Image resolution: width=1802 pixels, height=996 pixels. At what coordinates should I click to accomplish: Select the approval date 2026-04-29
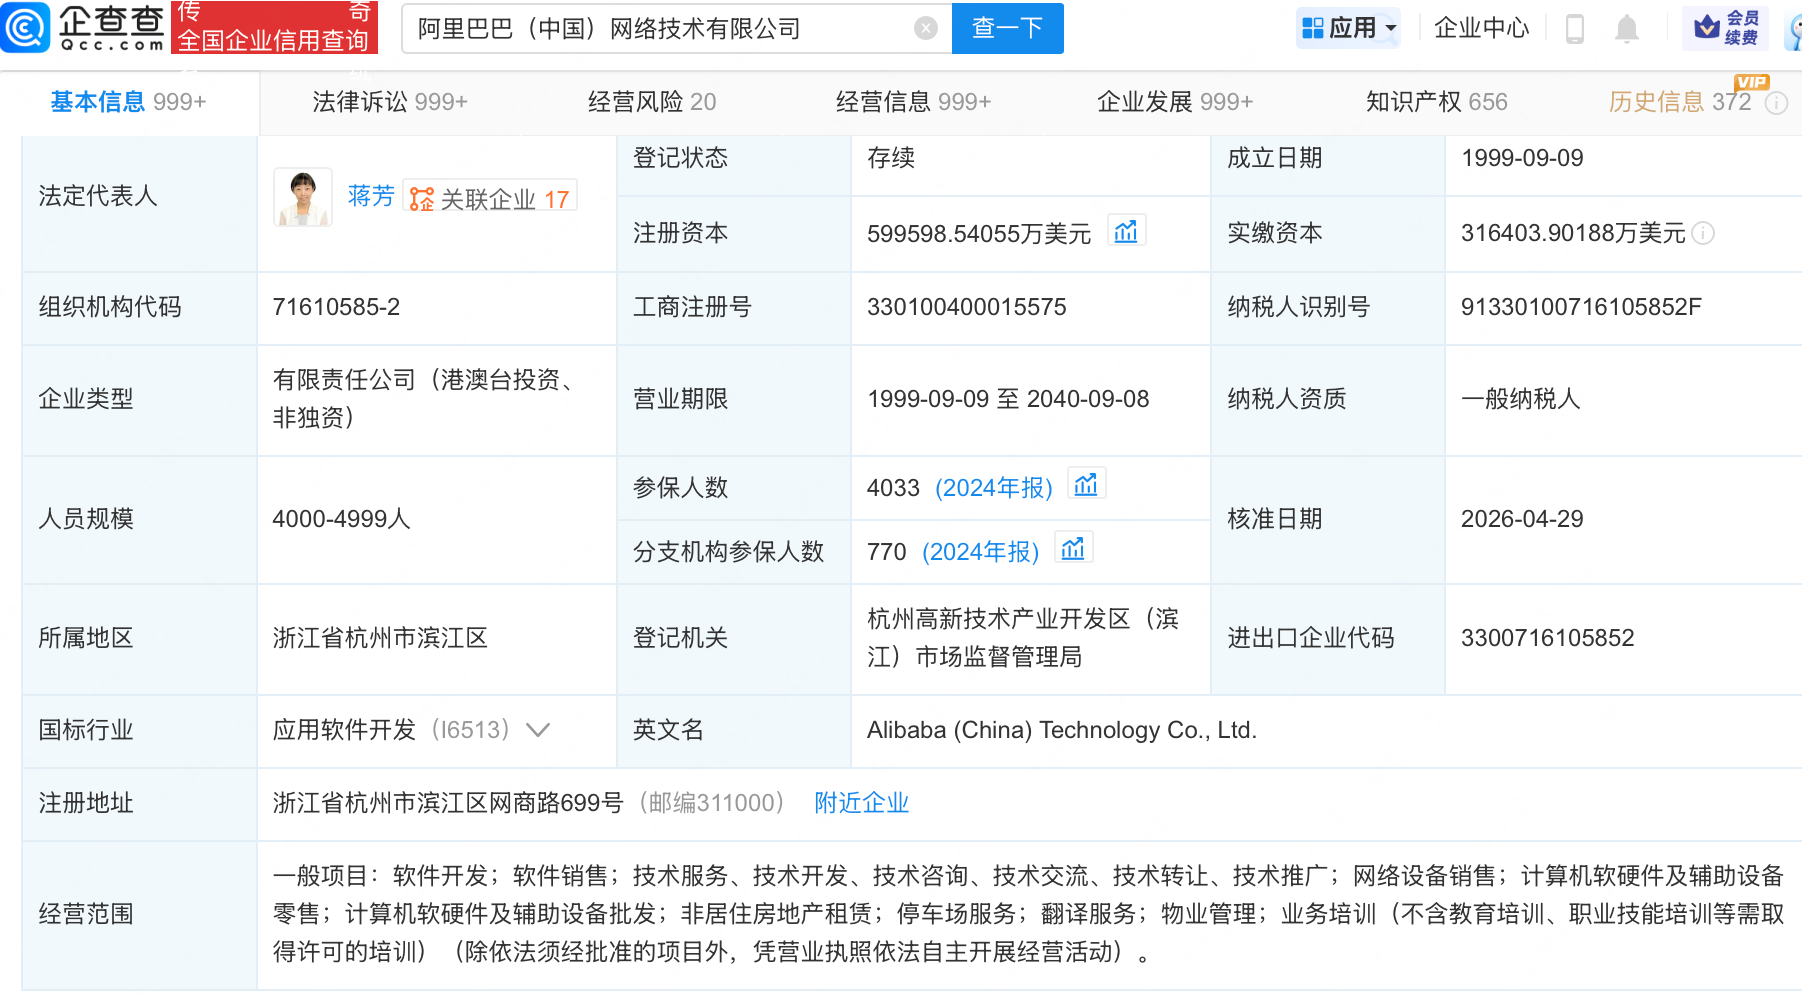(1522, 519)
